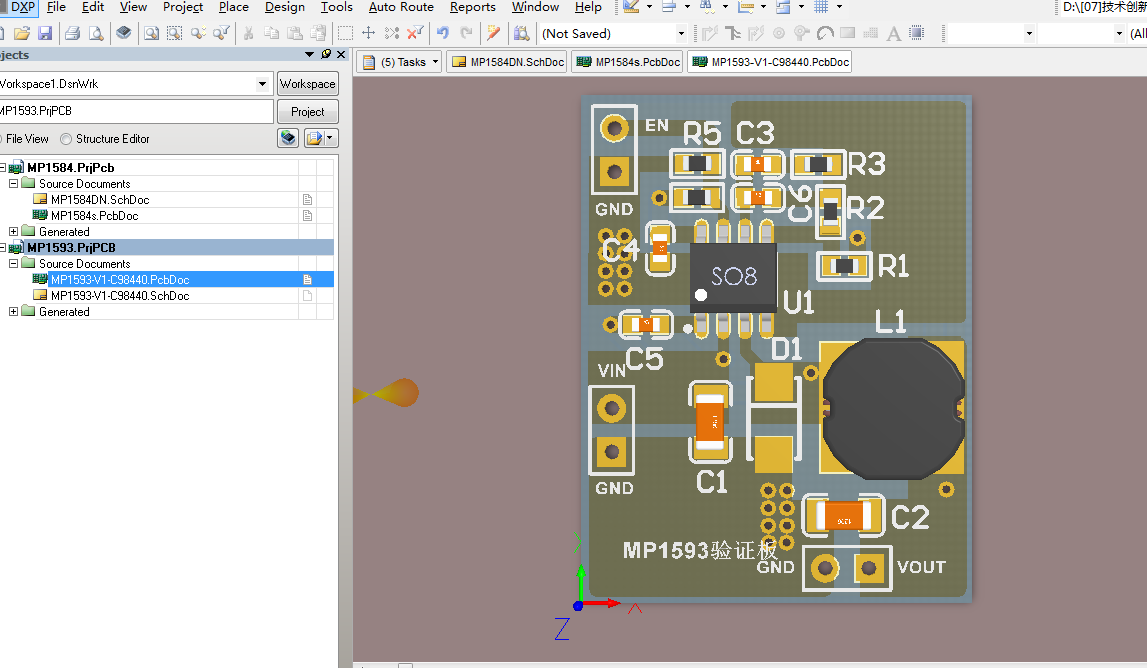
Task: Switch to the MP1593-V1-C98440.PcbDoc tab
Action: [770, 62]
